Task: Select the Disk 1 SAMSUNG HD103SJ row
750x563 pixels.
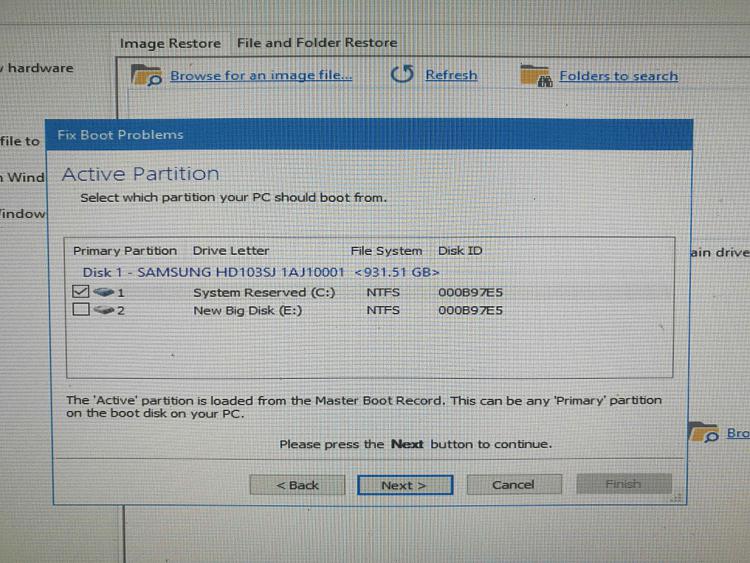Action: click(x=261, y=272)
